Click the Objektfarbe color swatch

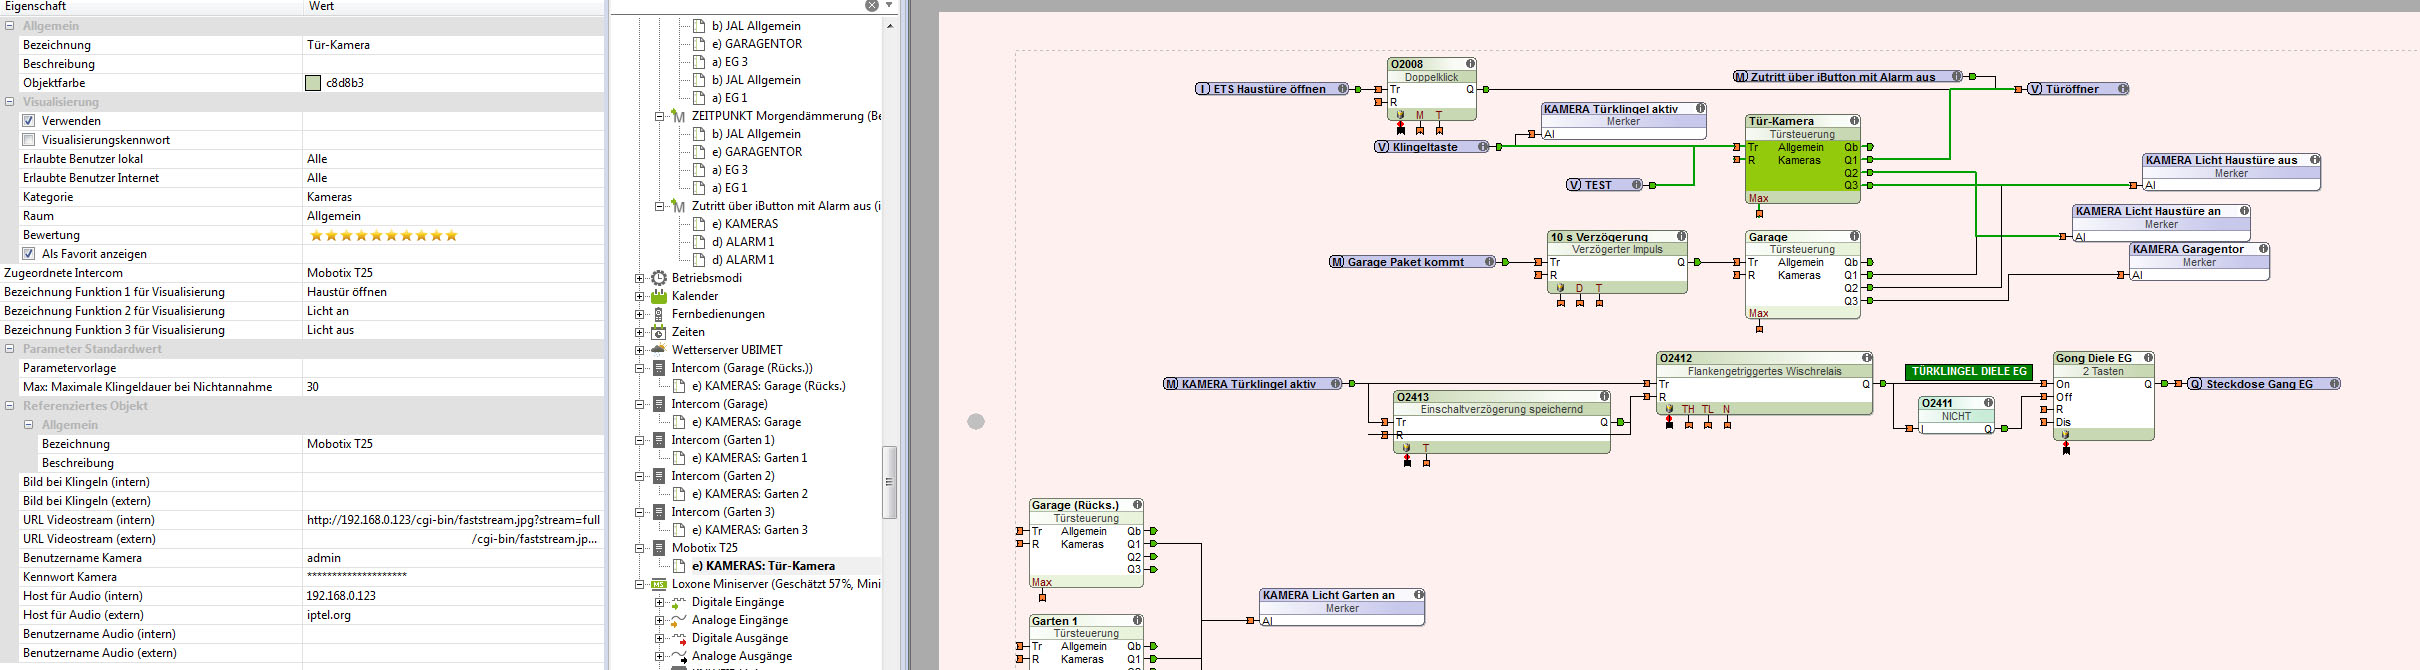click(313, 83)
